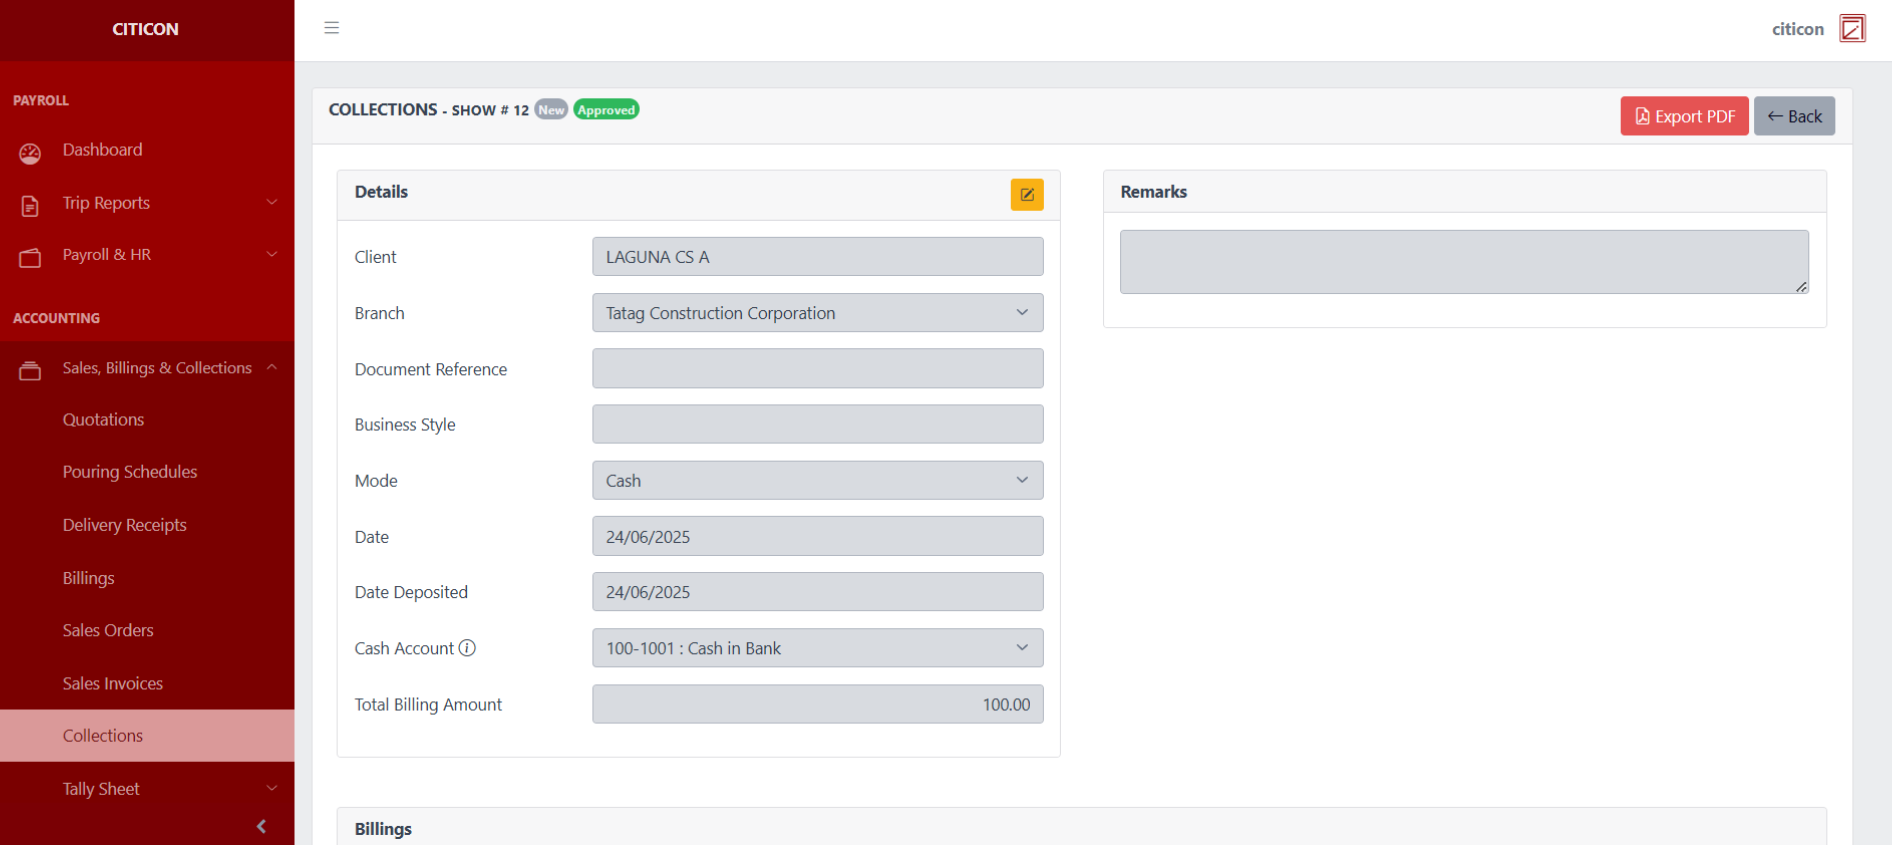Click into the Remarks text area

(x=1463, y=262)
